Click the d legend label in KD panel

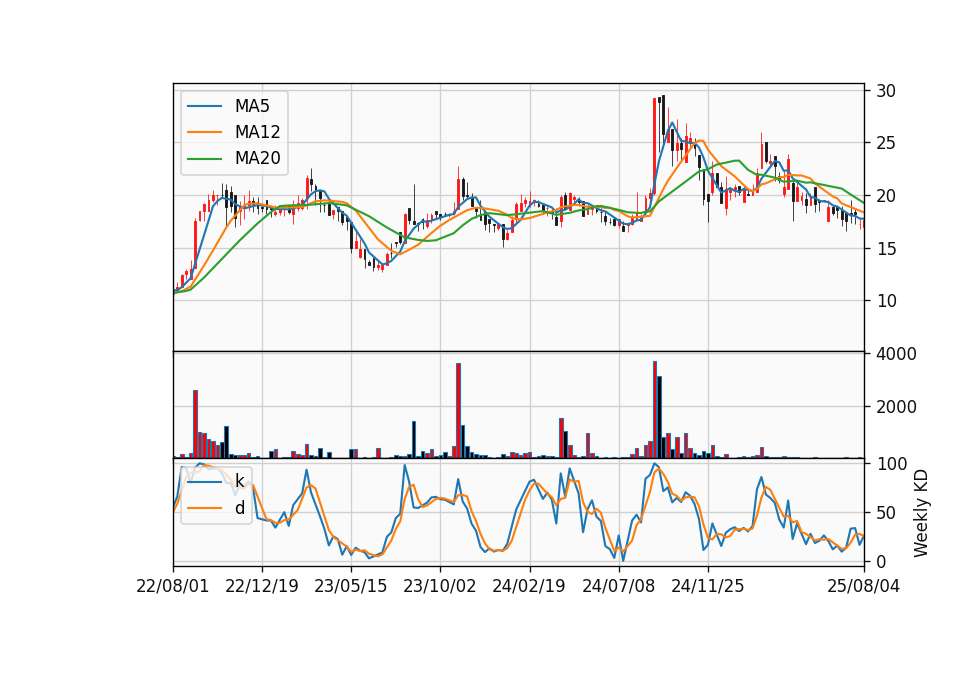tap(239, 508)
